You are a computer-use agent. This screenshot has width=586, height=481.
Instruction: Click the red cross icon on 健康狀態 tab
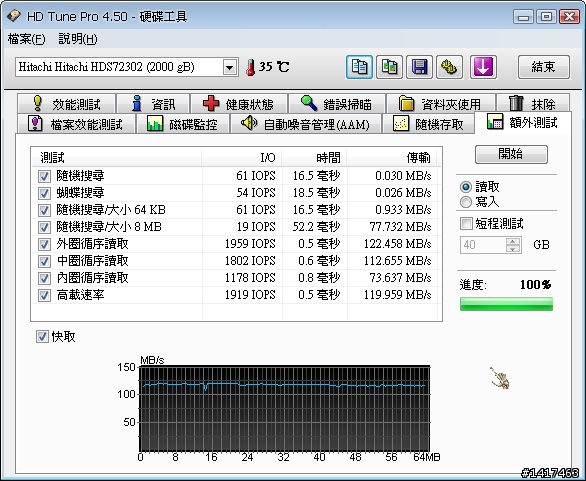(211, 104)
